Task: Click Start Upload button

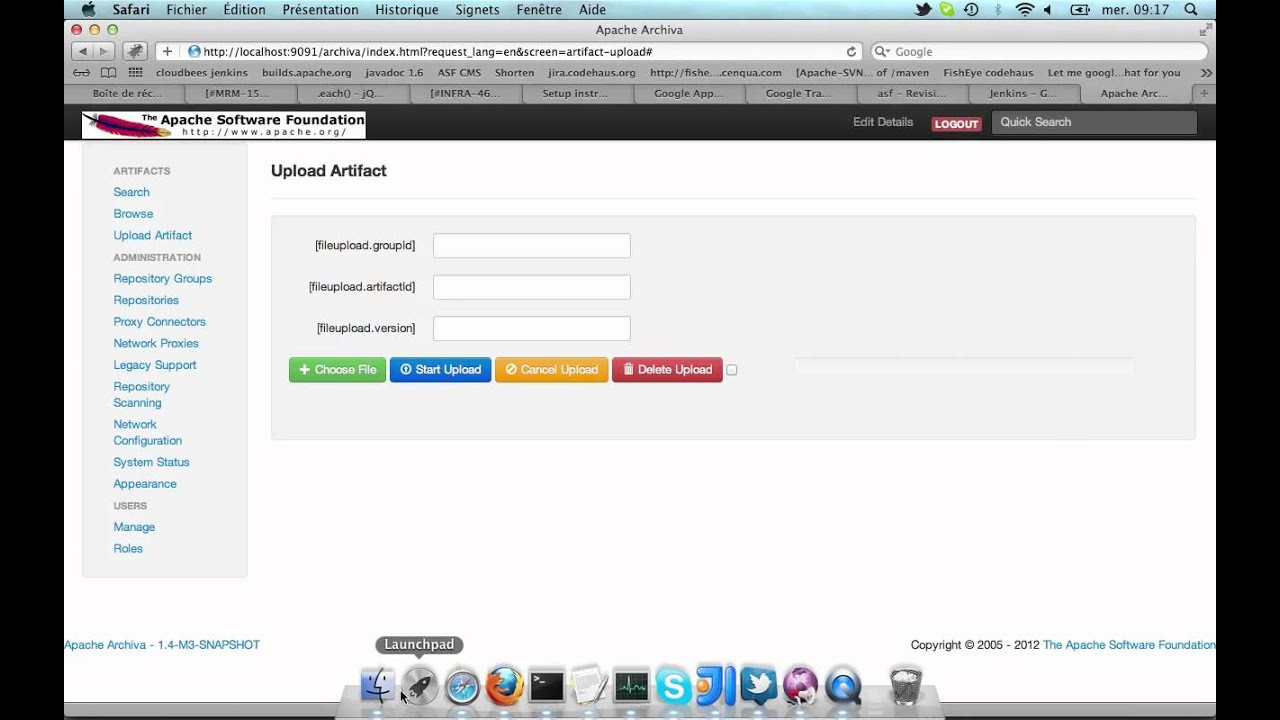Action: pos(440,370)
